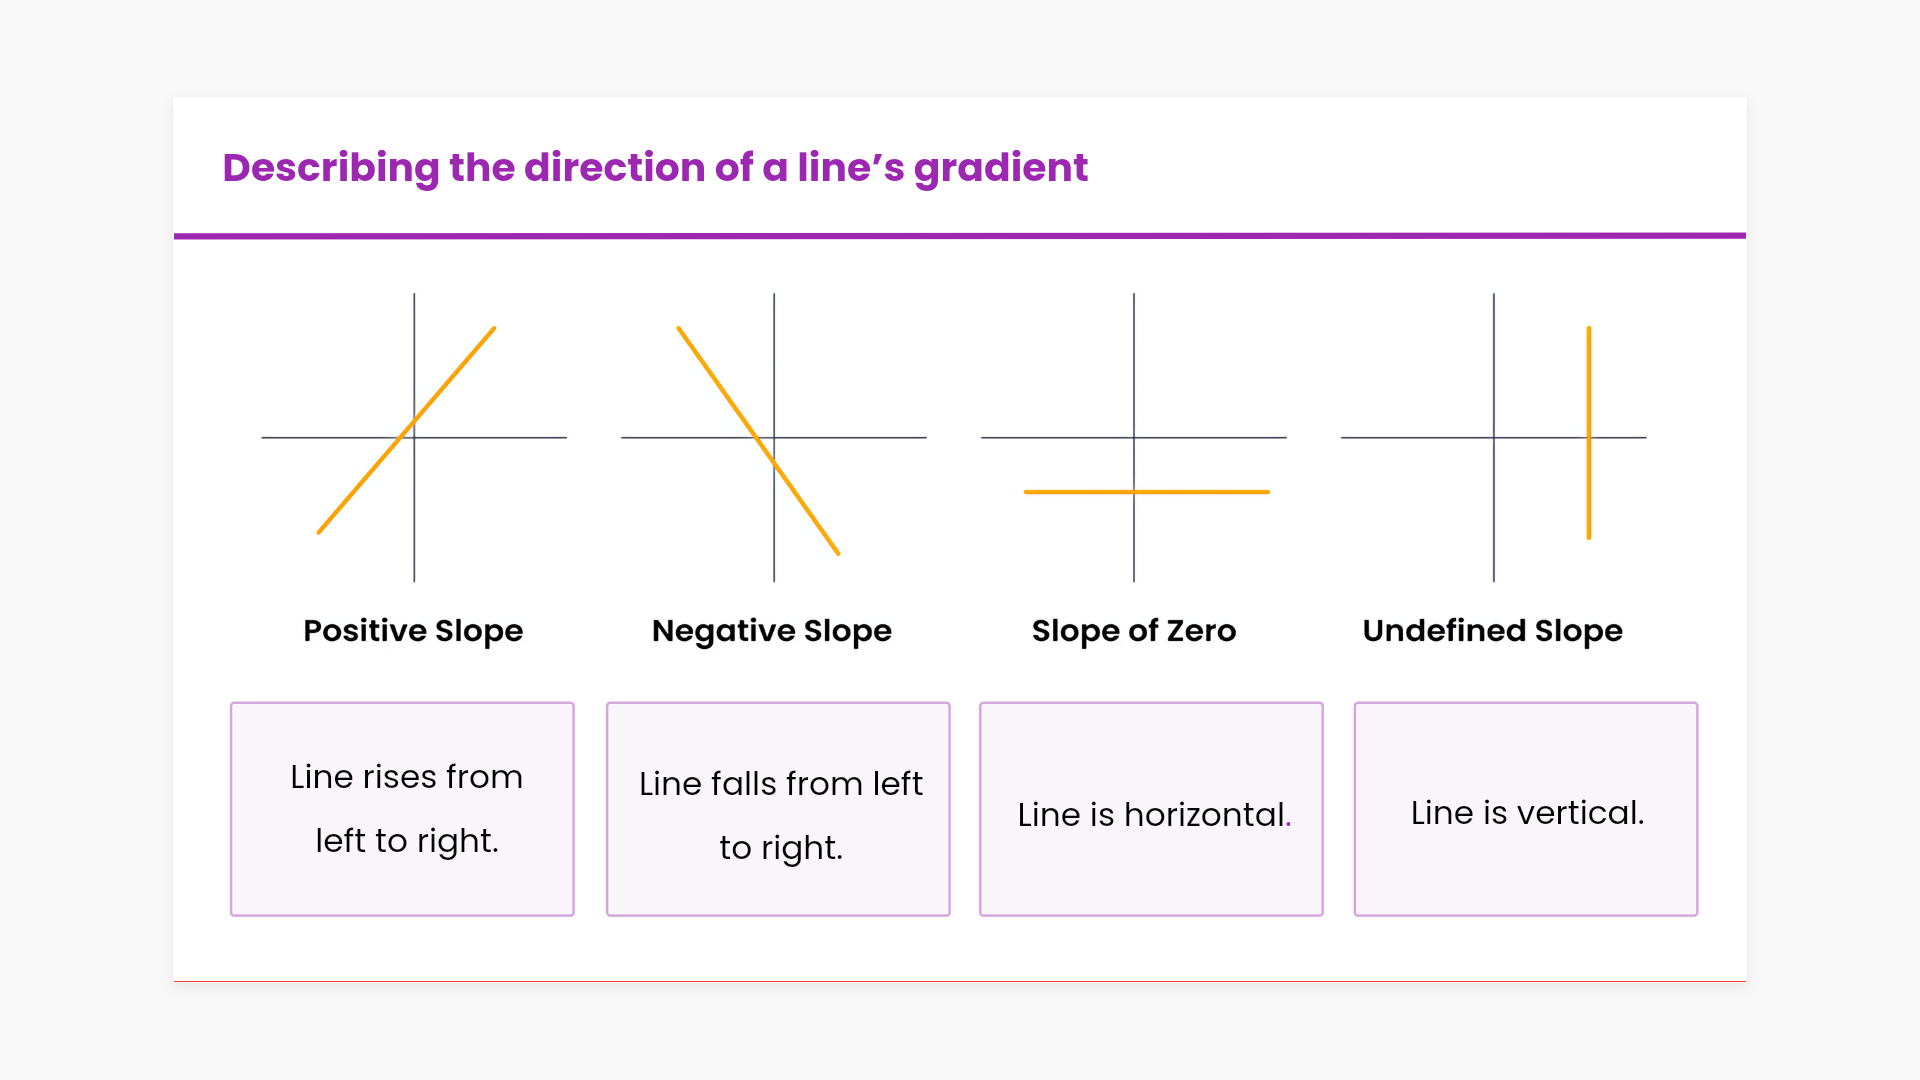The width and height of the screenshot is (1920, 1080).
Task: Click the word 'gradient' in the heading
Action: coord(1000,168)
